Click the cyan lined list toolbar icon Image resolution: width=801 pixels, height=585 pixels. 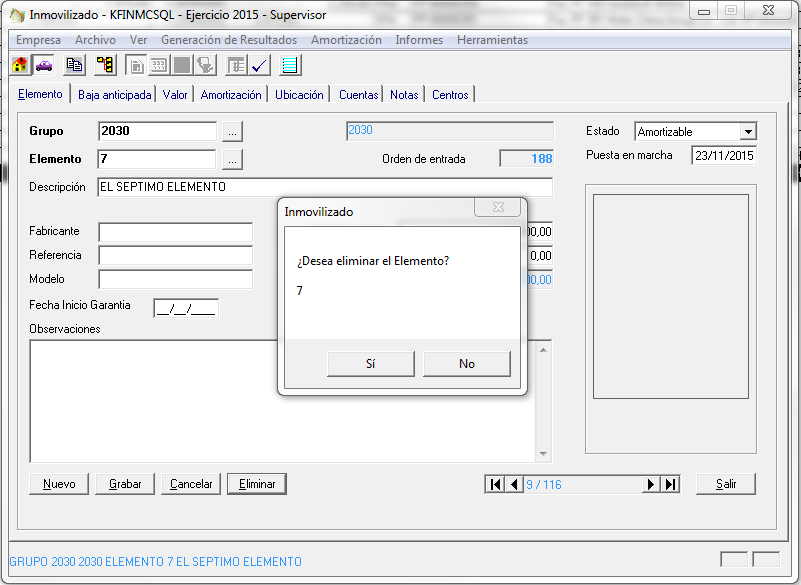tap(290, 66)
